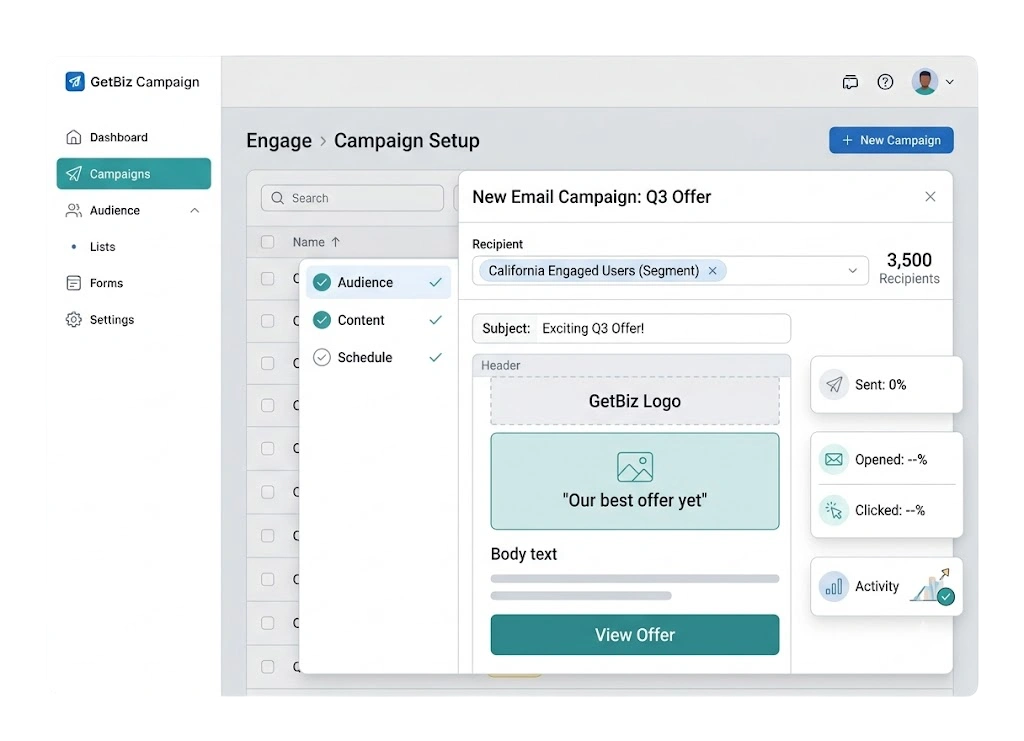Open the chat messages icon in header
The height and width of the screenshot is (741, 1024).
850,82
